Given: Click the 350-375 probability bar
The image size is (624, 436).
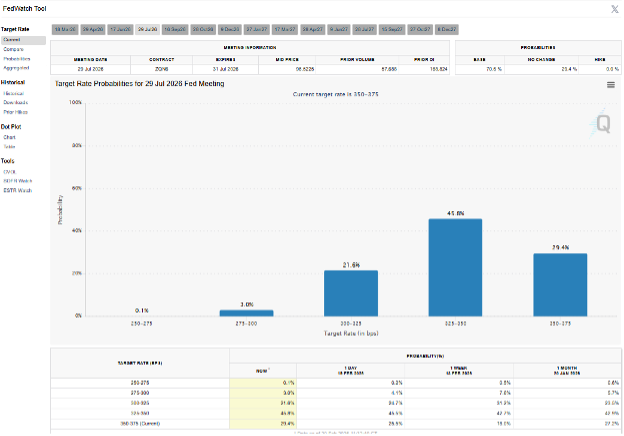Looking at the screenshot, I should coord(559,284).
